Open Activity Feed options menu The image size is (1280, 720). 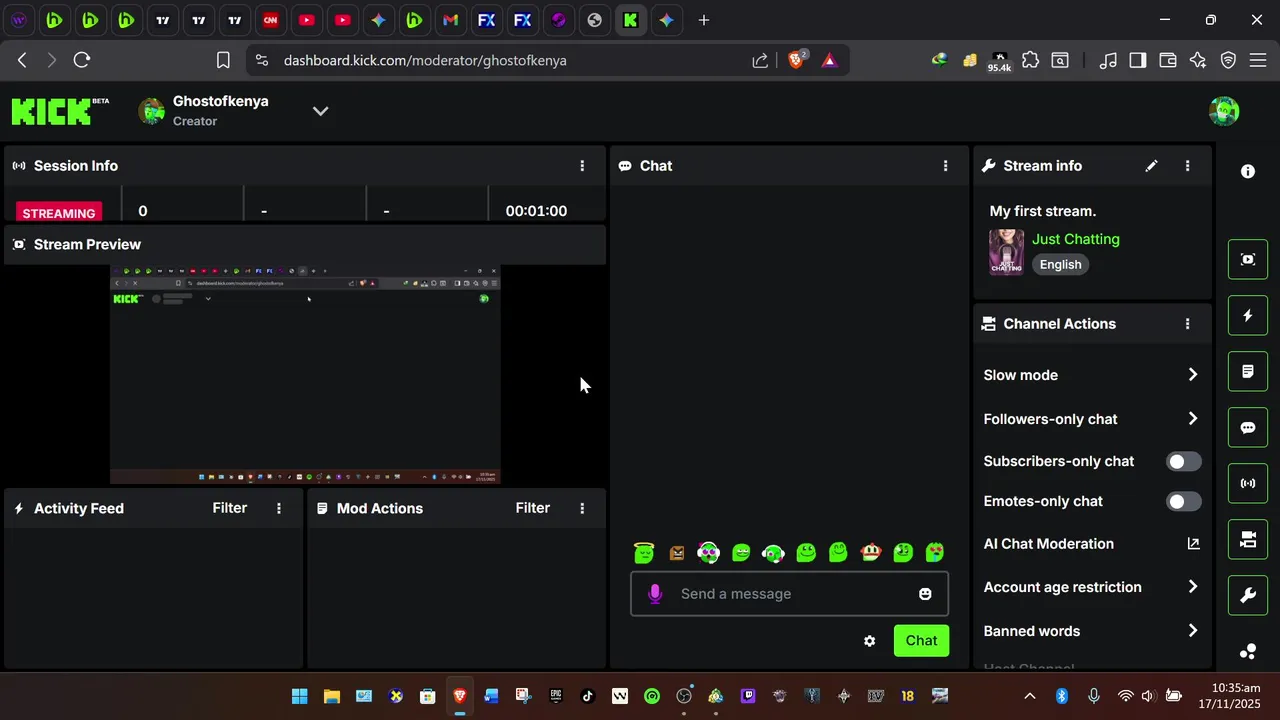[279, 508]
